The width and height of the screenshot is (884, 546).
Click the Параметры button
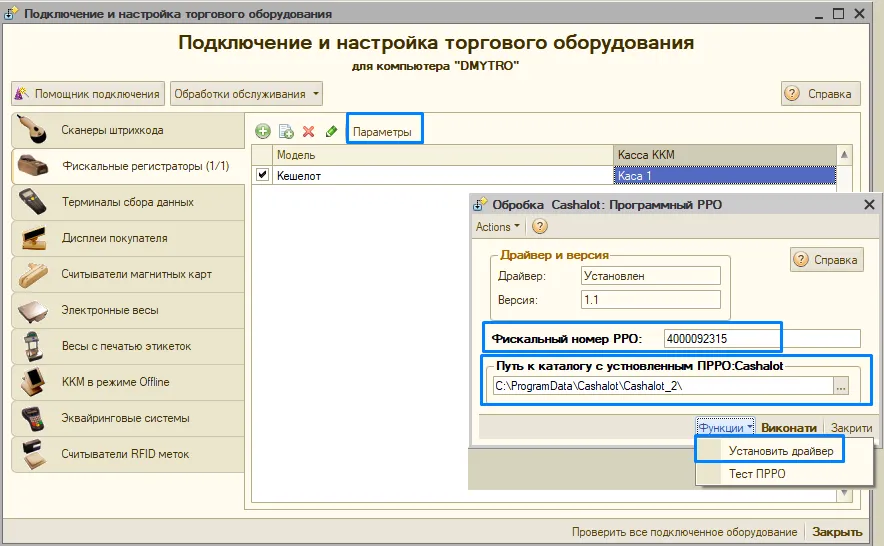[382, 132]
